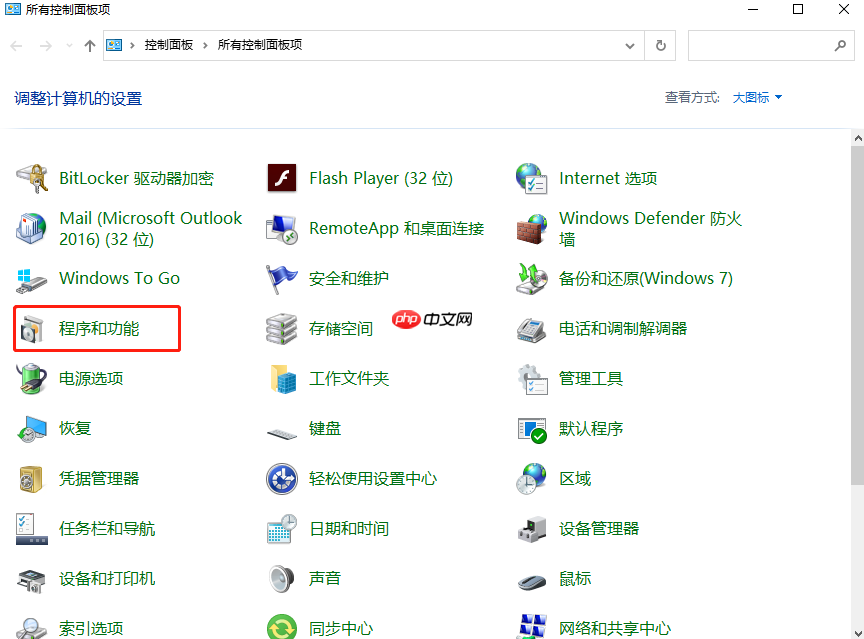Click the 索引选项 magnifier icon
Screen dimensions: 864x639
pyautogui.click(x=32, y=629)
